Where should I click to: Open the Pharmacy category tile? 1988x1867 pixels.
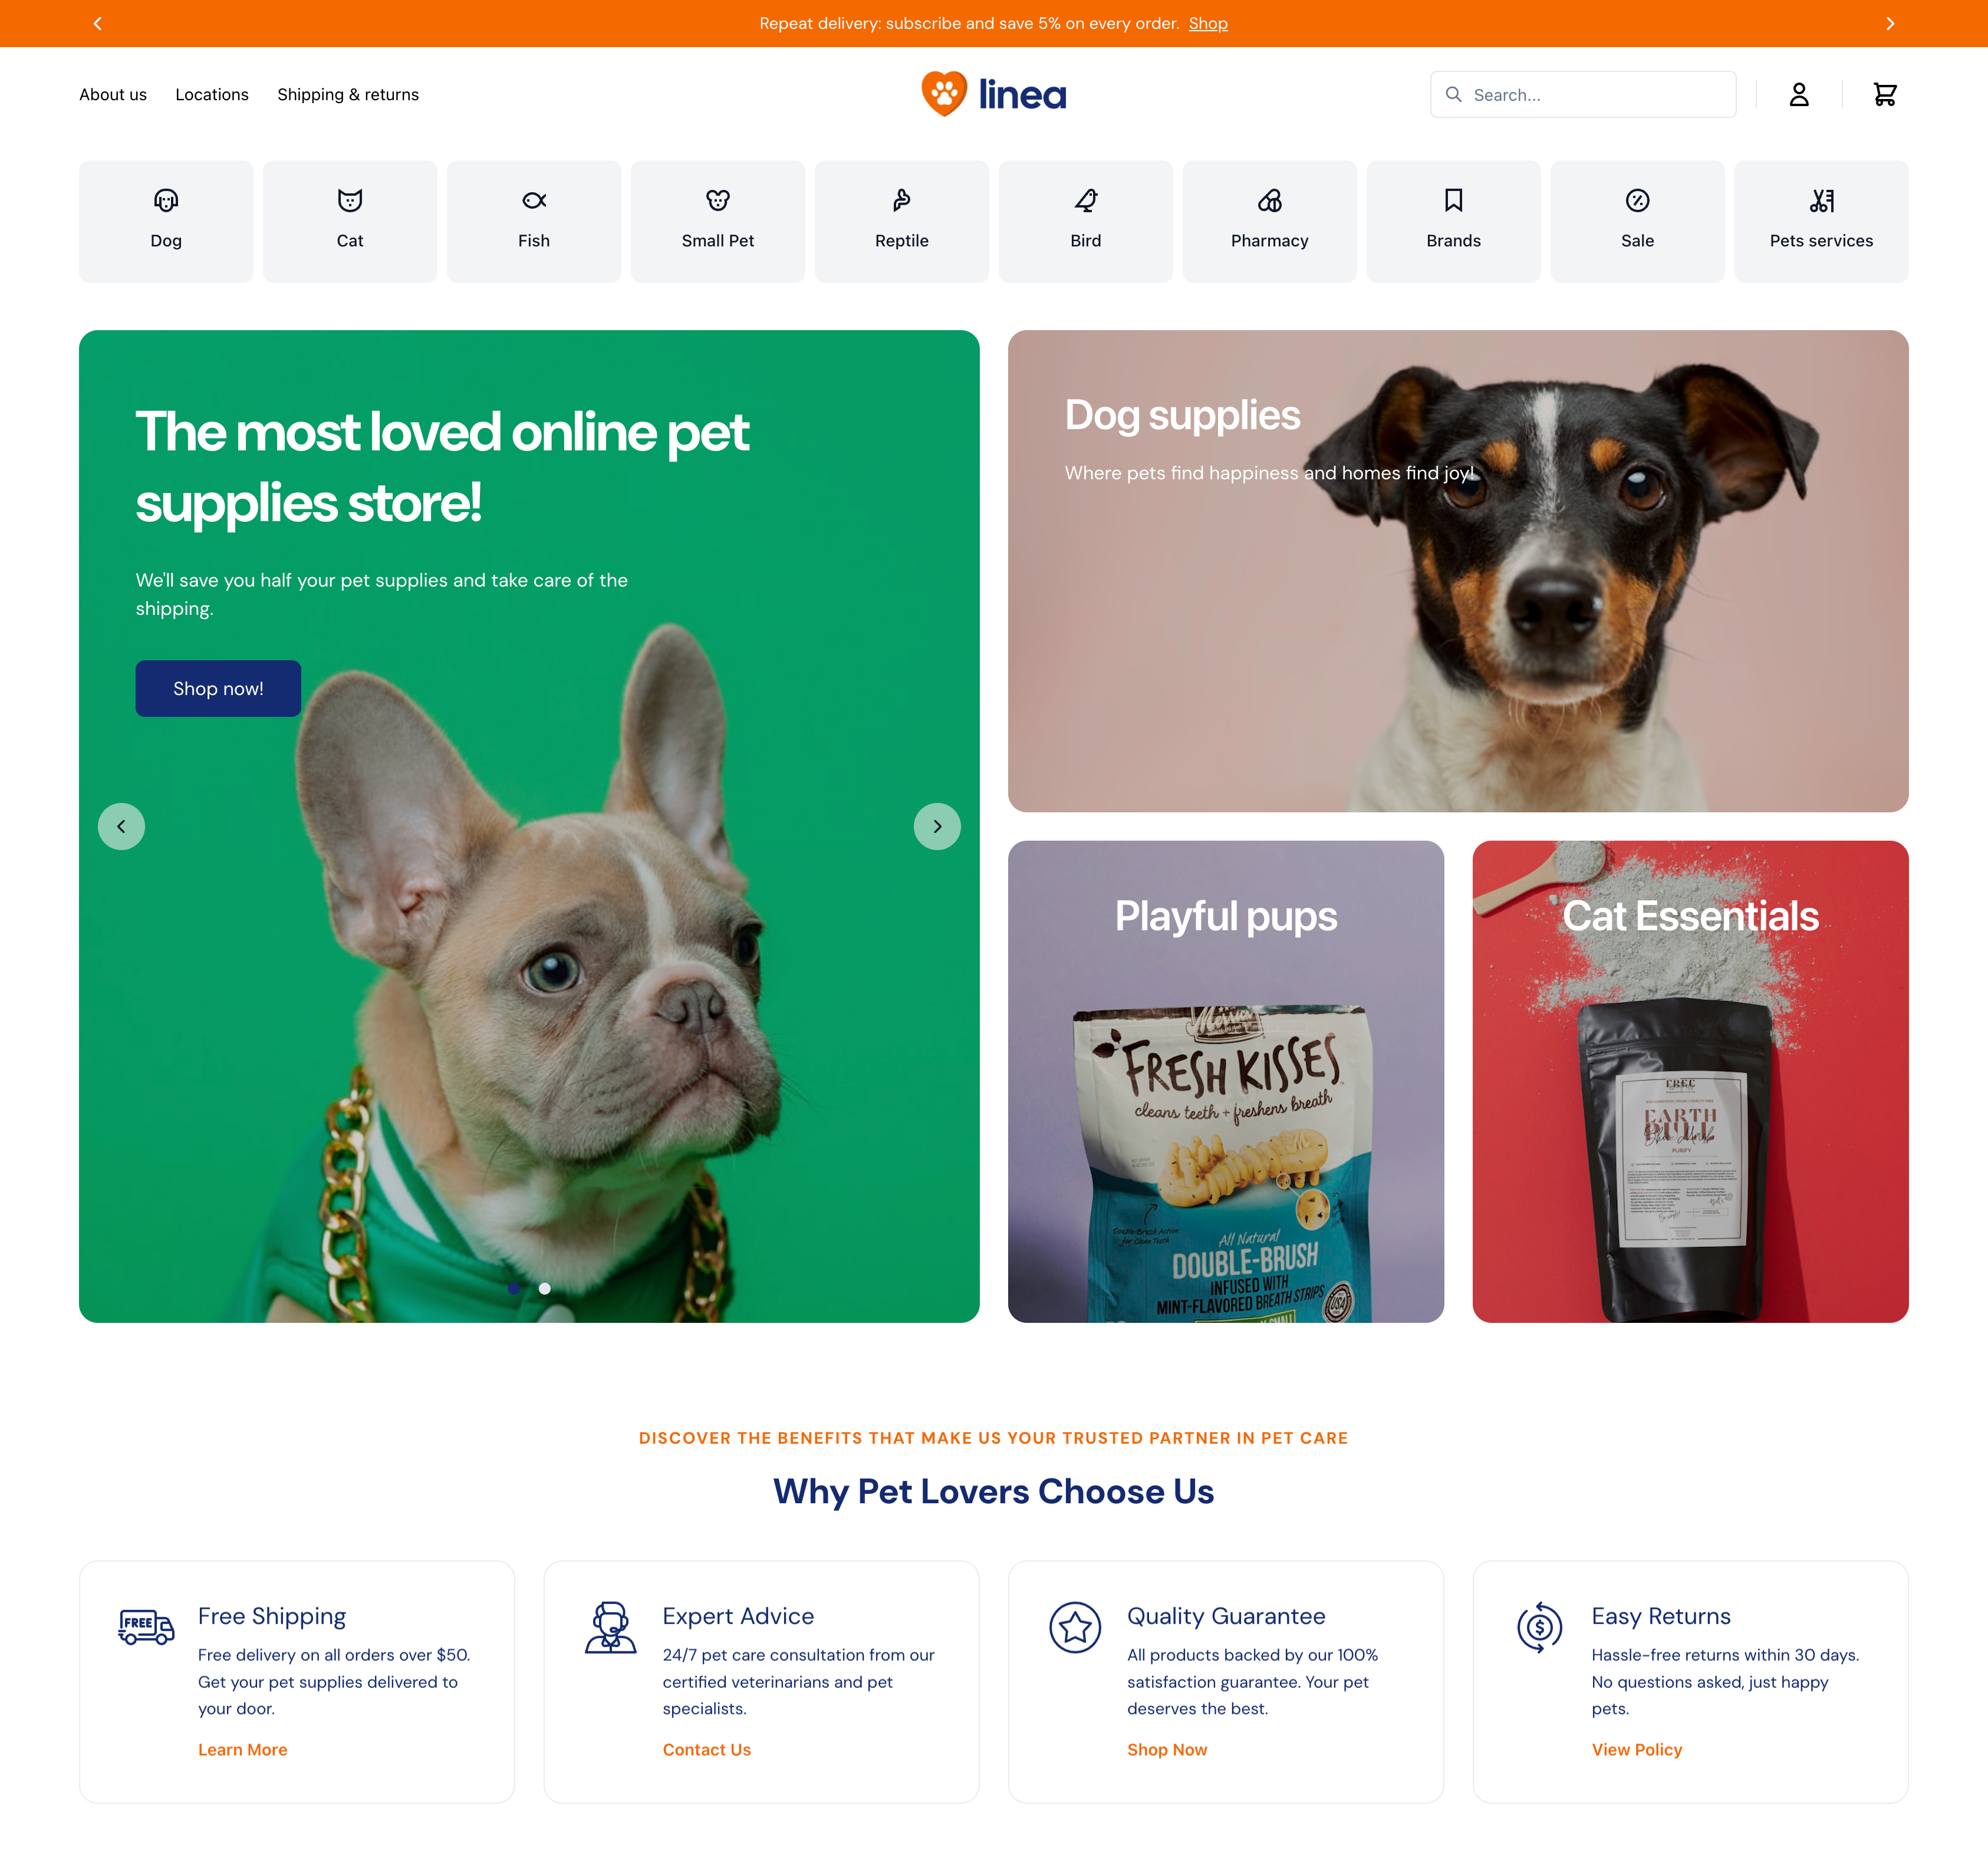(1270, 221)
